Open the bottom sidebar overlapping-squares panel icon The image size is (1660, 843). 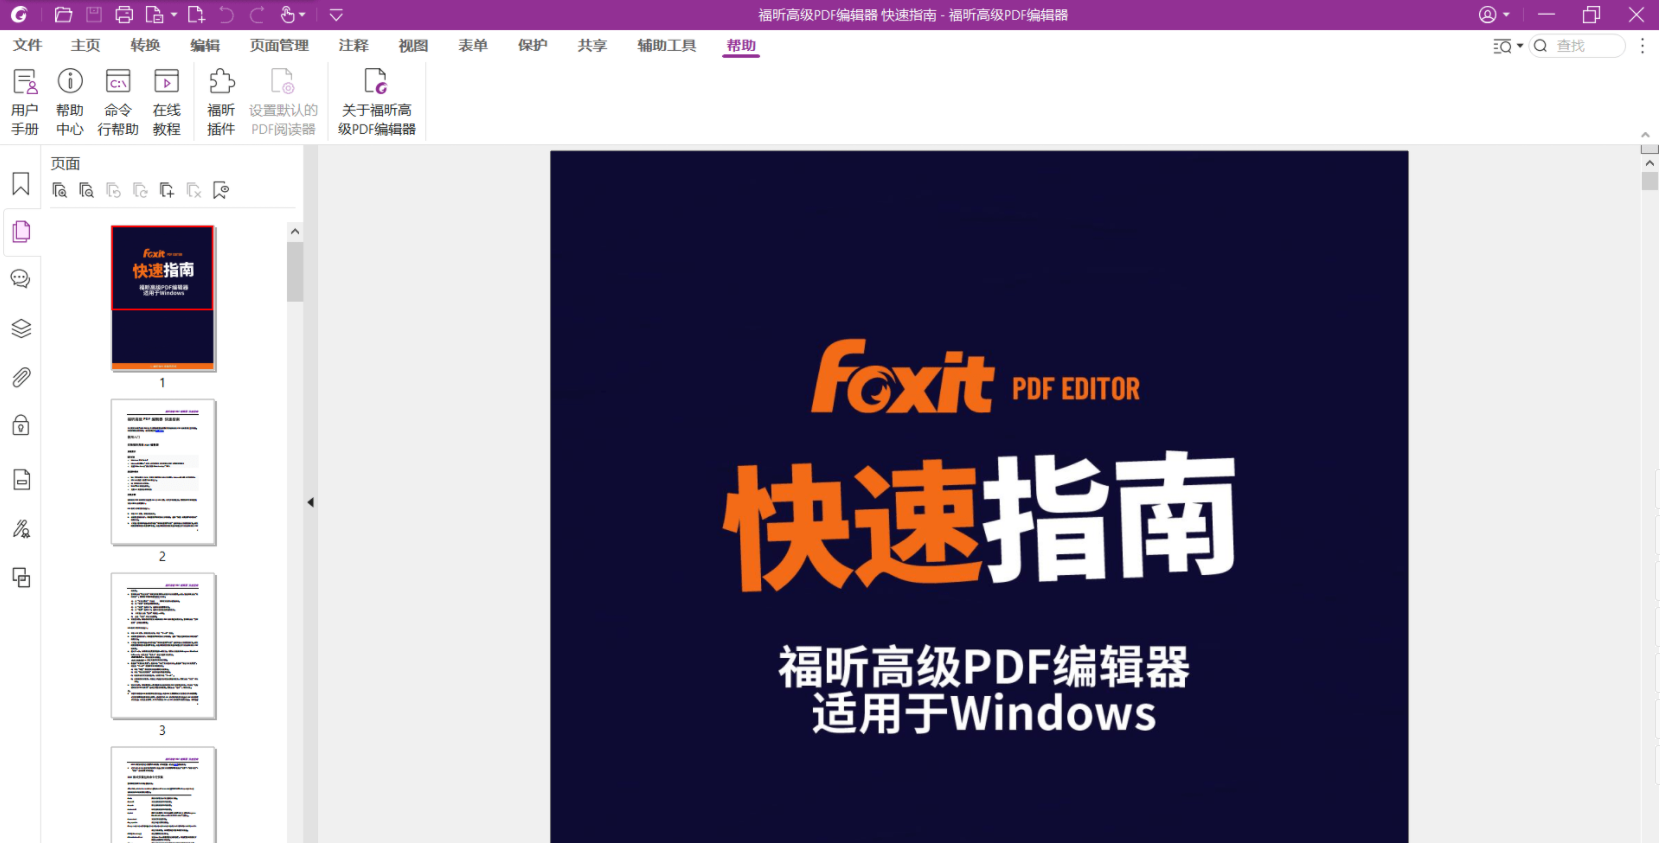[x=21, y=578]
